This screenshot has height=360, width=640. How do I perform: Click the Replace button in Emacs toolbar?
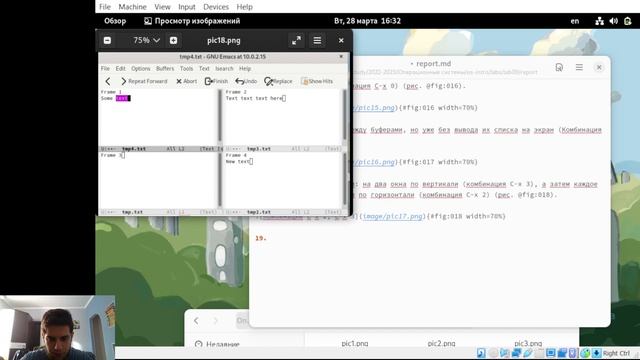[278, 81]
